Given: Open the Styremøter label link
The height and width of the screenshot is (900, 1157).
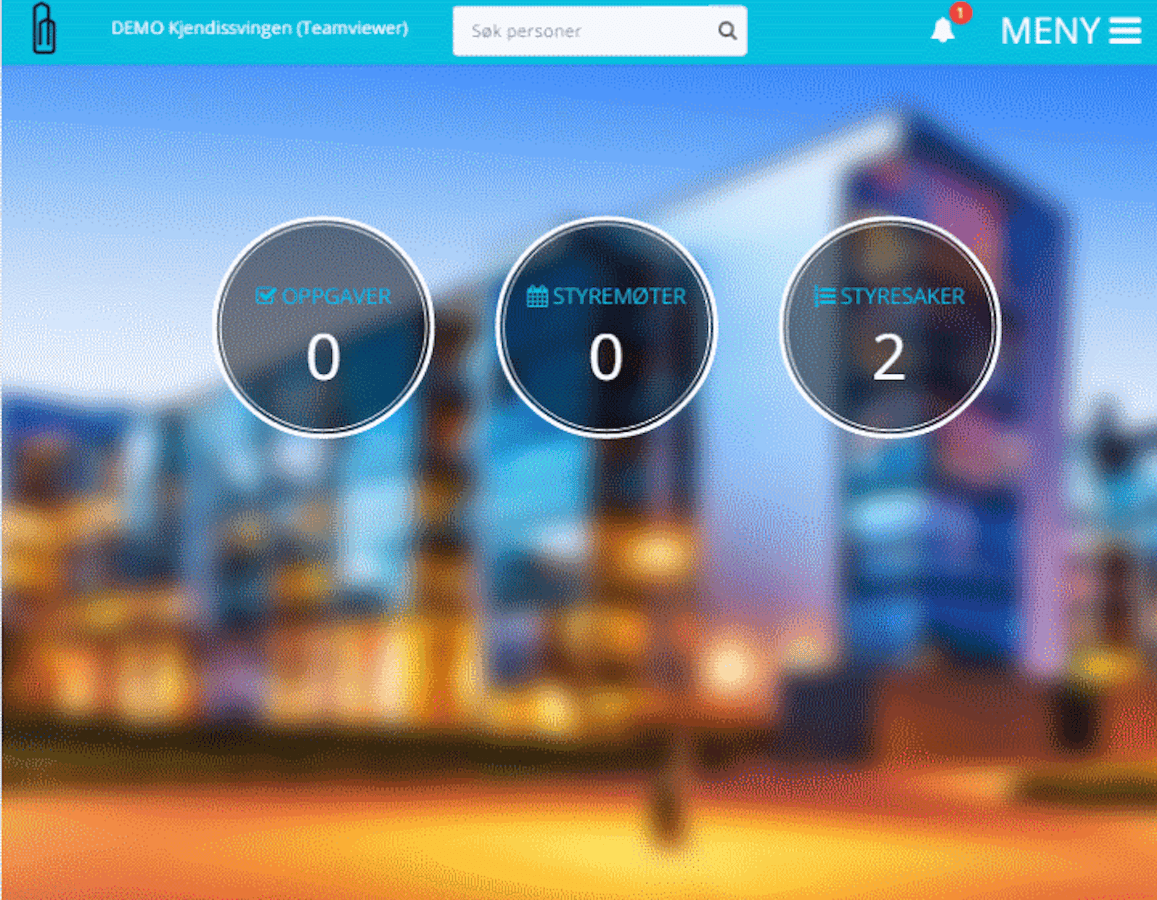Looking at the screenshot, I should 619,297.
